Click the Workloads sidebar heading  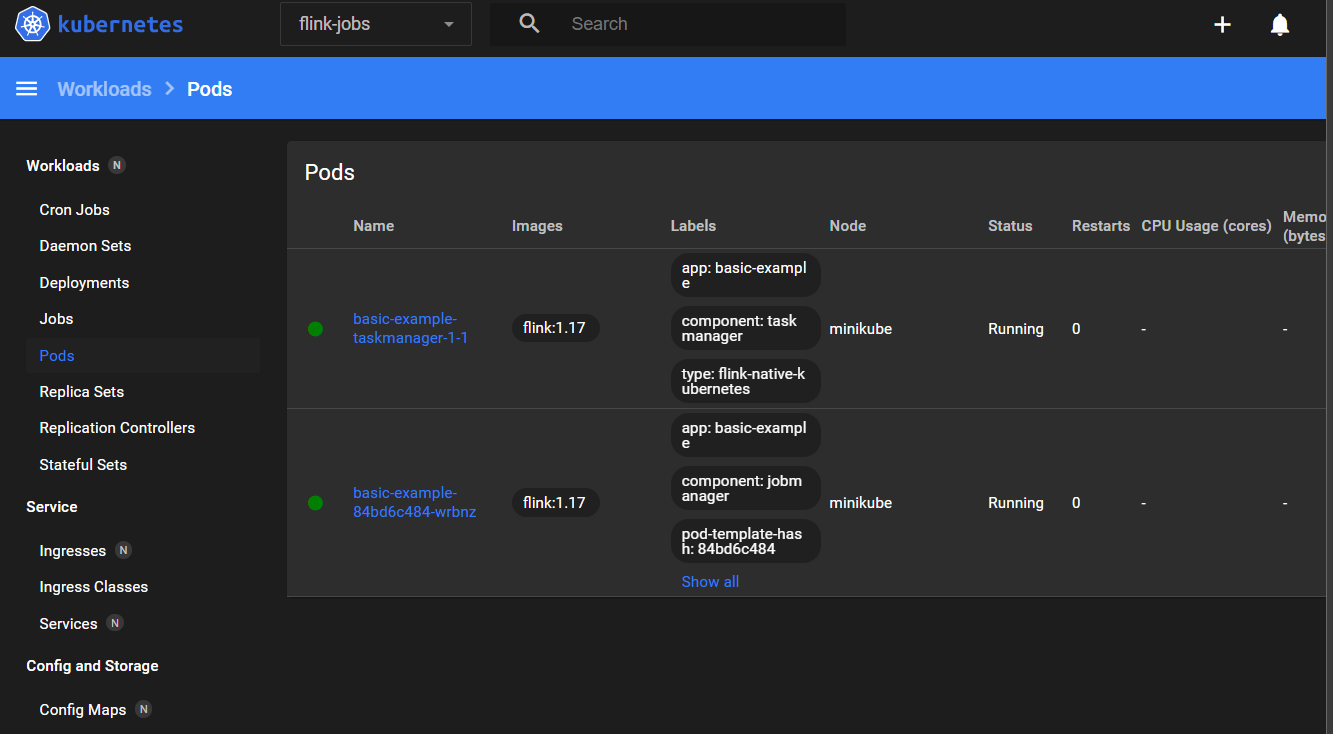(63, 166)
